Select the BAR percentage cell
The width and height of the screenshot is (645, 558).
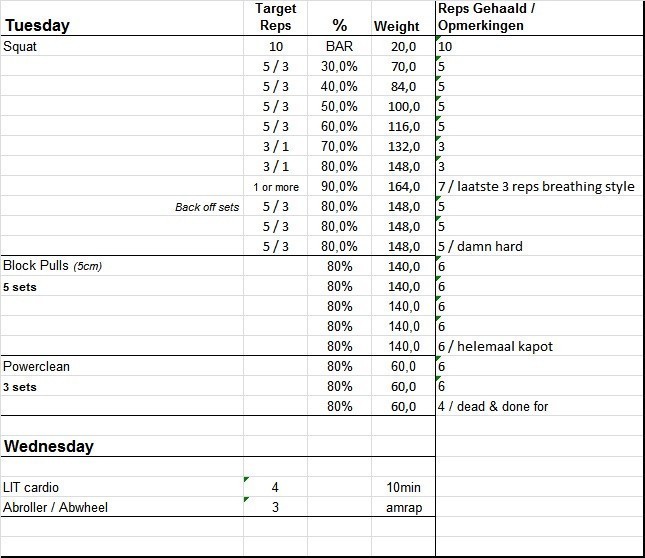pos(339,47)
